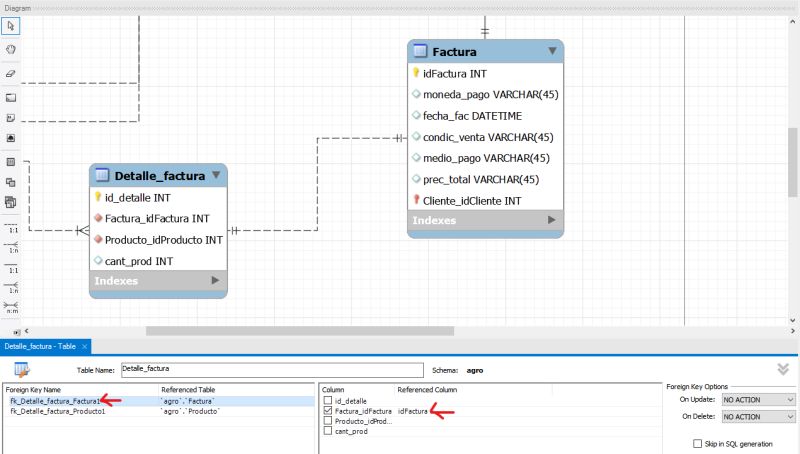Click the scroll right arrow

click(792, 331)
